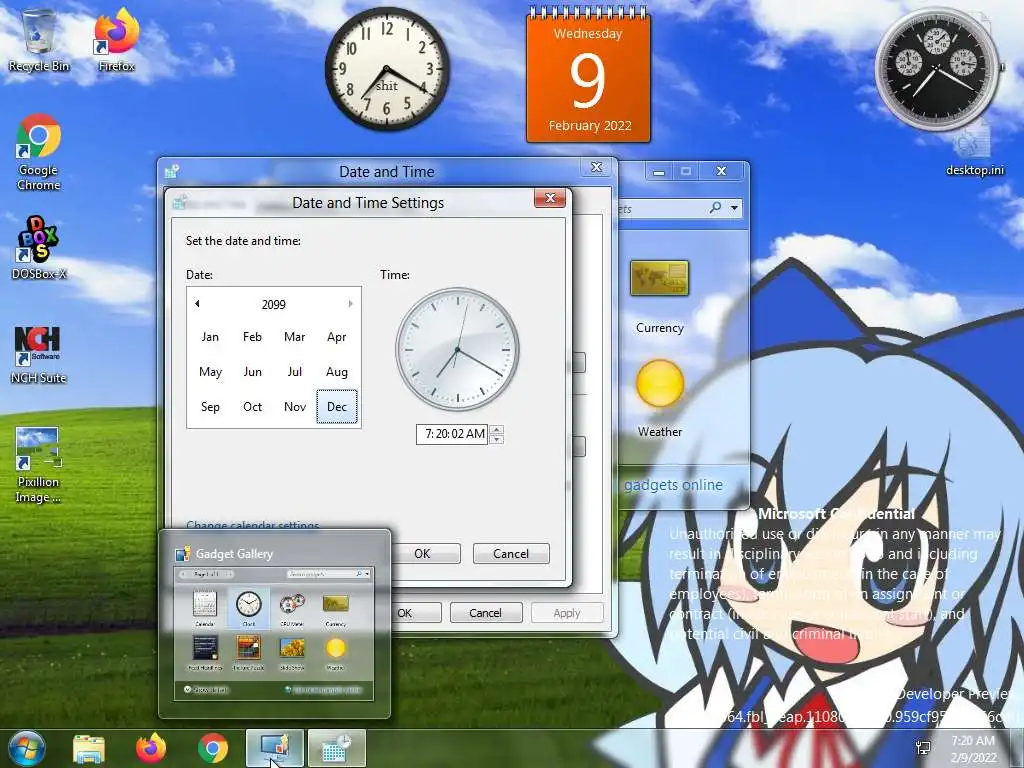The image size is (1024, 768).
Task: Launch Chrome from the taskbar
Action: (x=213, y=748)
